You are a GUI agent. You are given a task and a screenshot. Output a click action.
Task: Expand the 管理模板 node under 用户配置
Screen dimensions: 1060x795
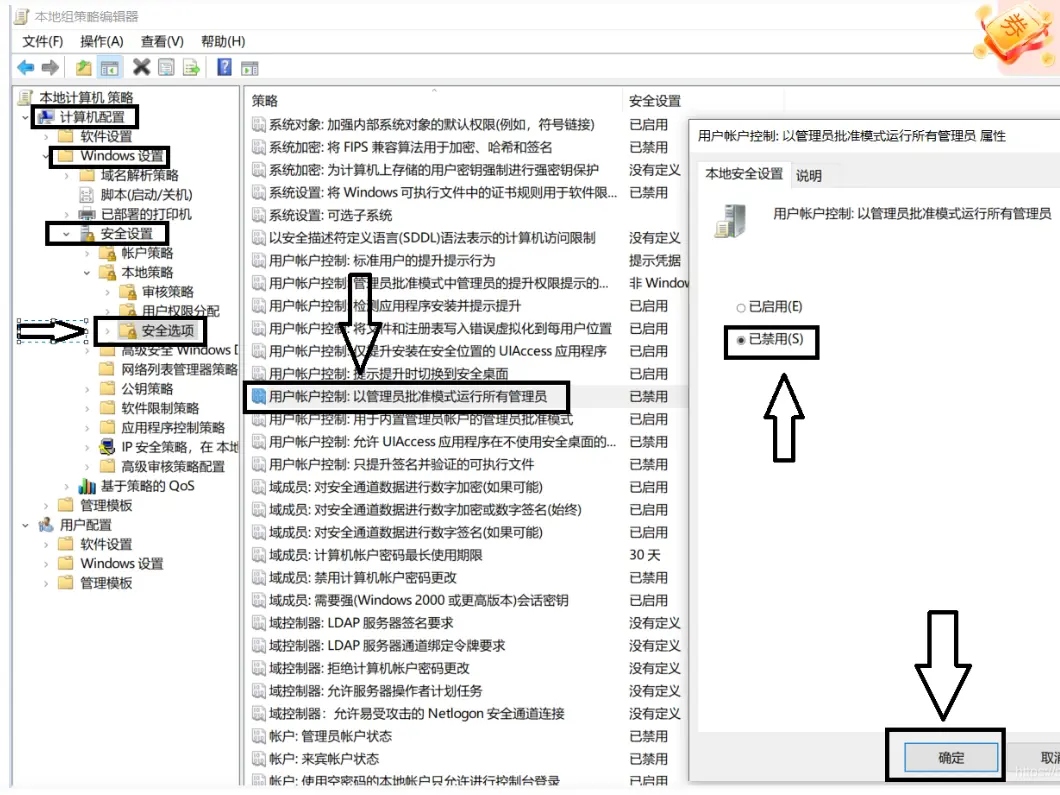(x=46, y=583)
